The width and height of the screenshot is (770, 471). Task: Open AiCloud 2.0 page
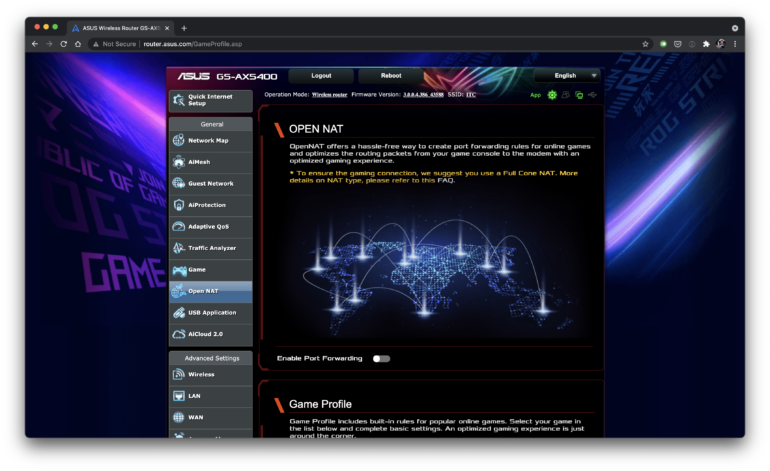click(211, 334)
